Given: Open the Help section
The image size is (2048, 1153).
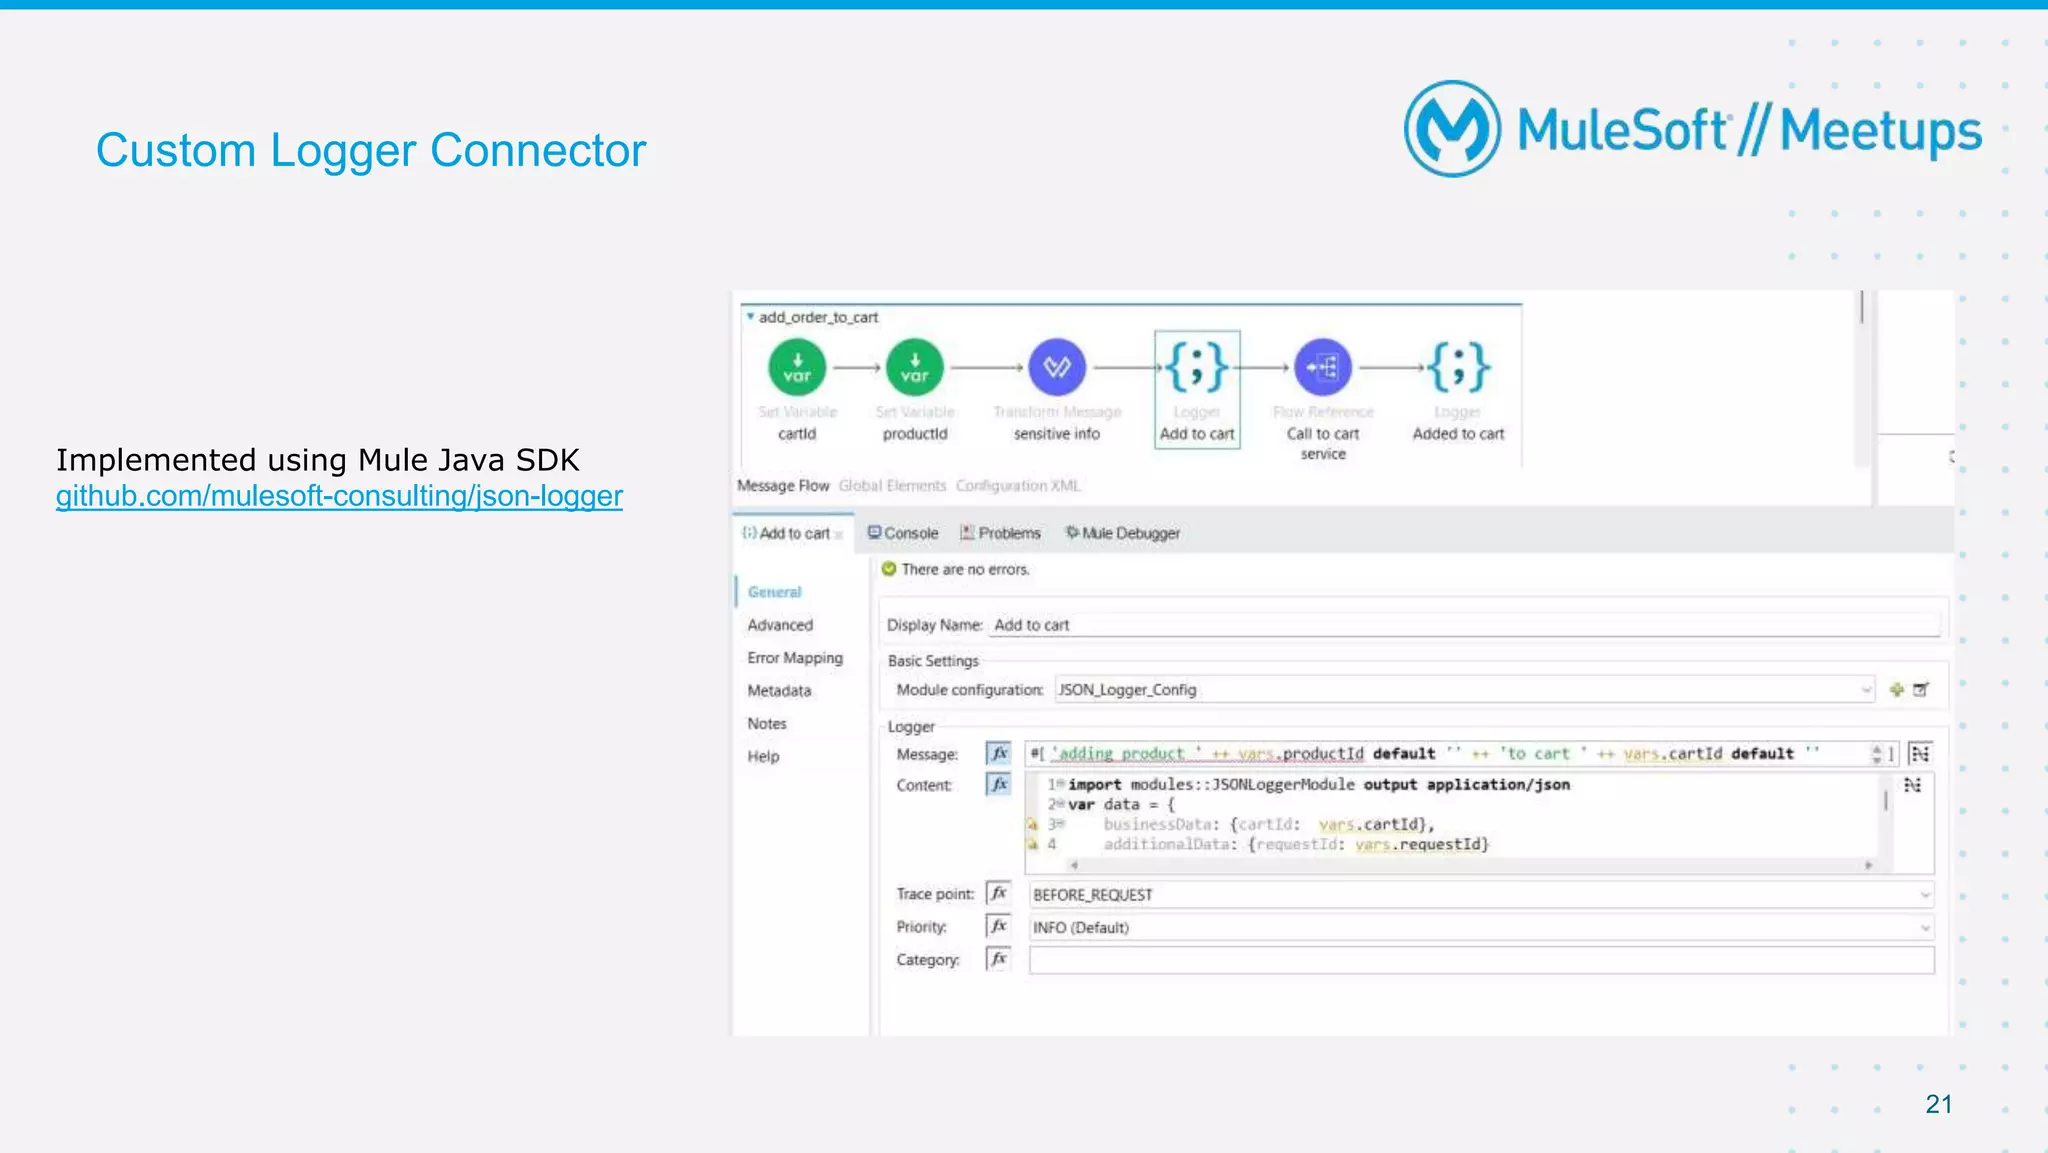Looking at the screenshot, I should coord(763,757).
